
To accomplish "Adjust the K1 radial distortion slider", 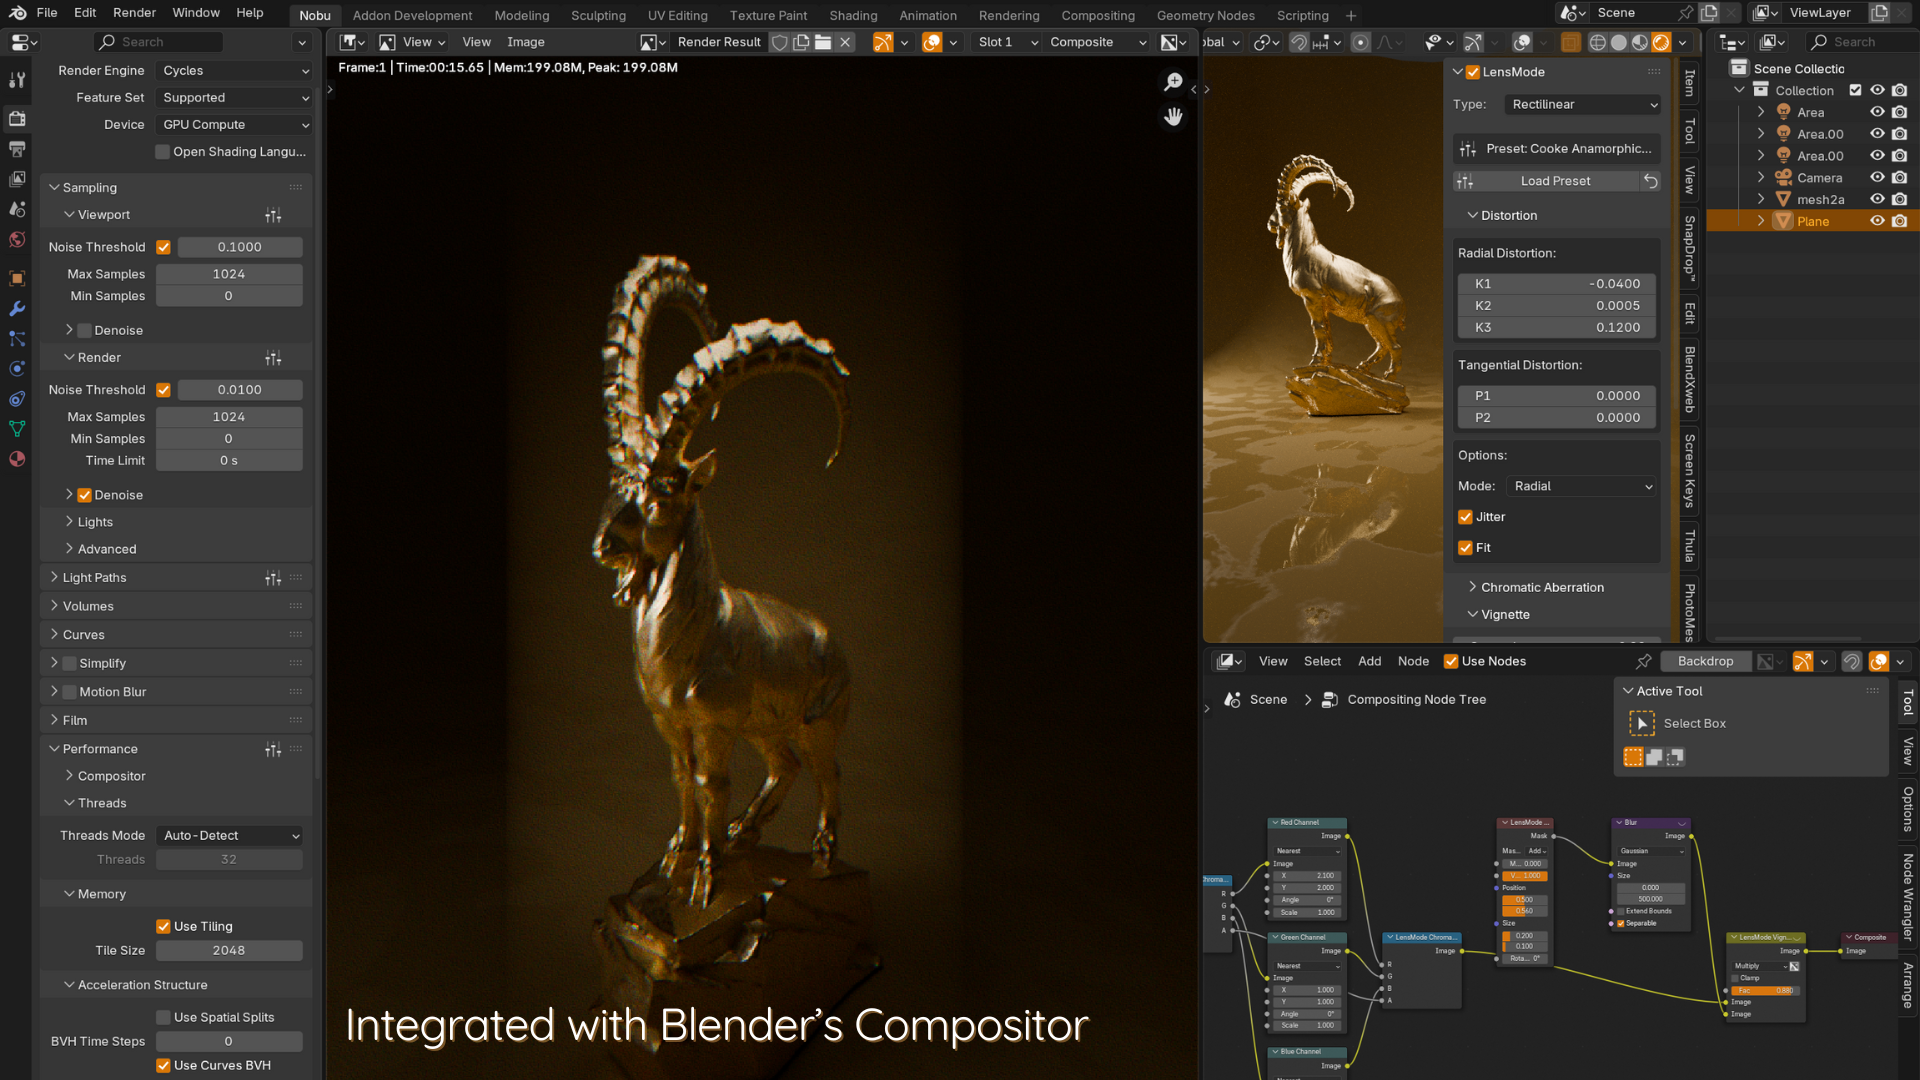I will pyautogui.click(x=1556, y=284).
